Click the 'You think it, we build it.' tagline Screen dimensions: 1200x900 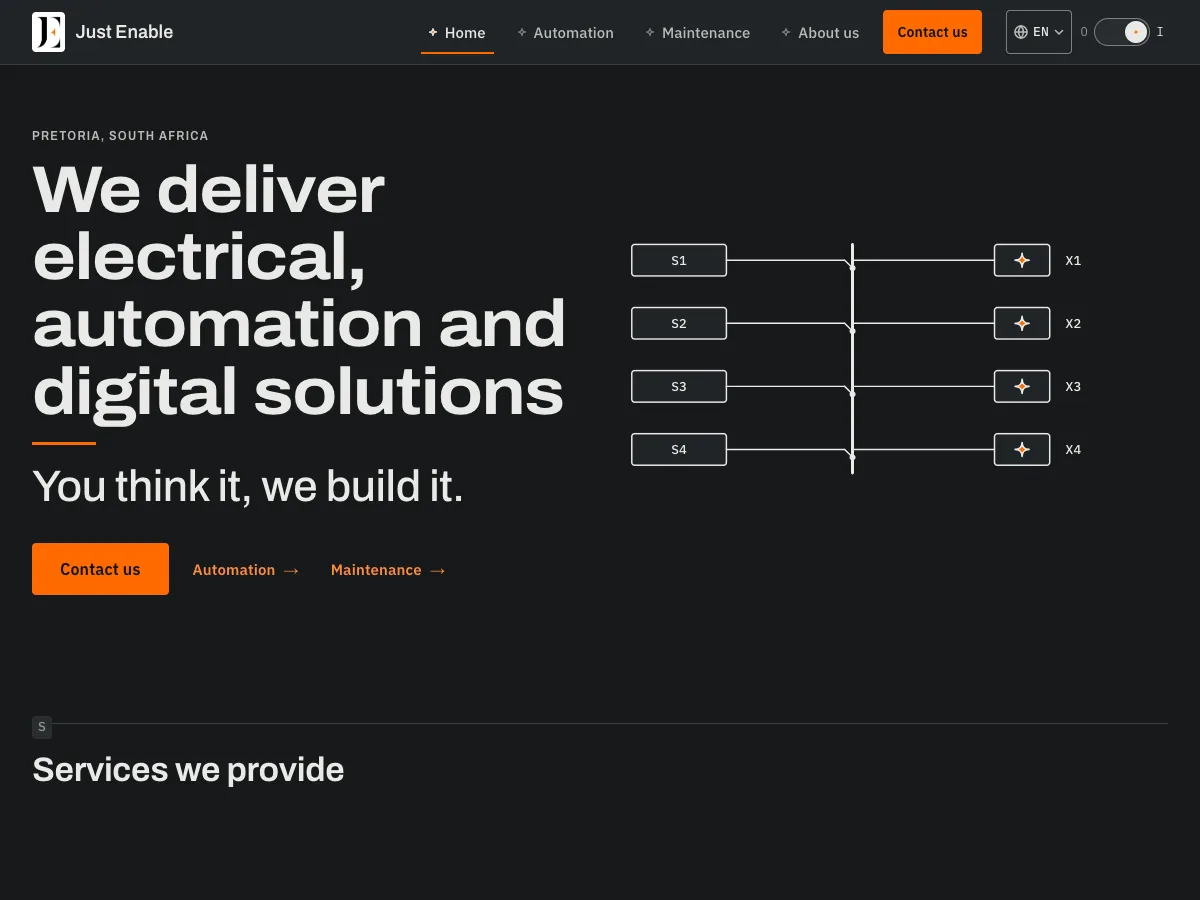(248, 486)
